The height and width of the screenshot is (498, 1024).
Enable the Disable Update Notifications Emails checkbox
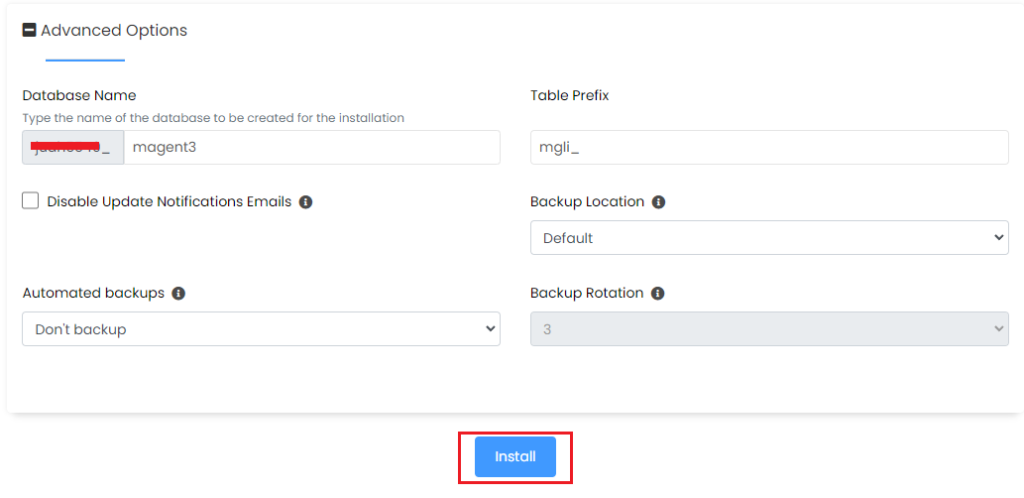click(x=31, y=201)
